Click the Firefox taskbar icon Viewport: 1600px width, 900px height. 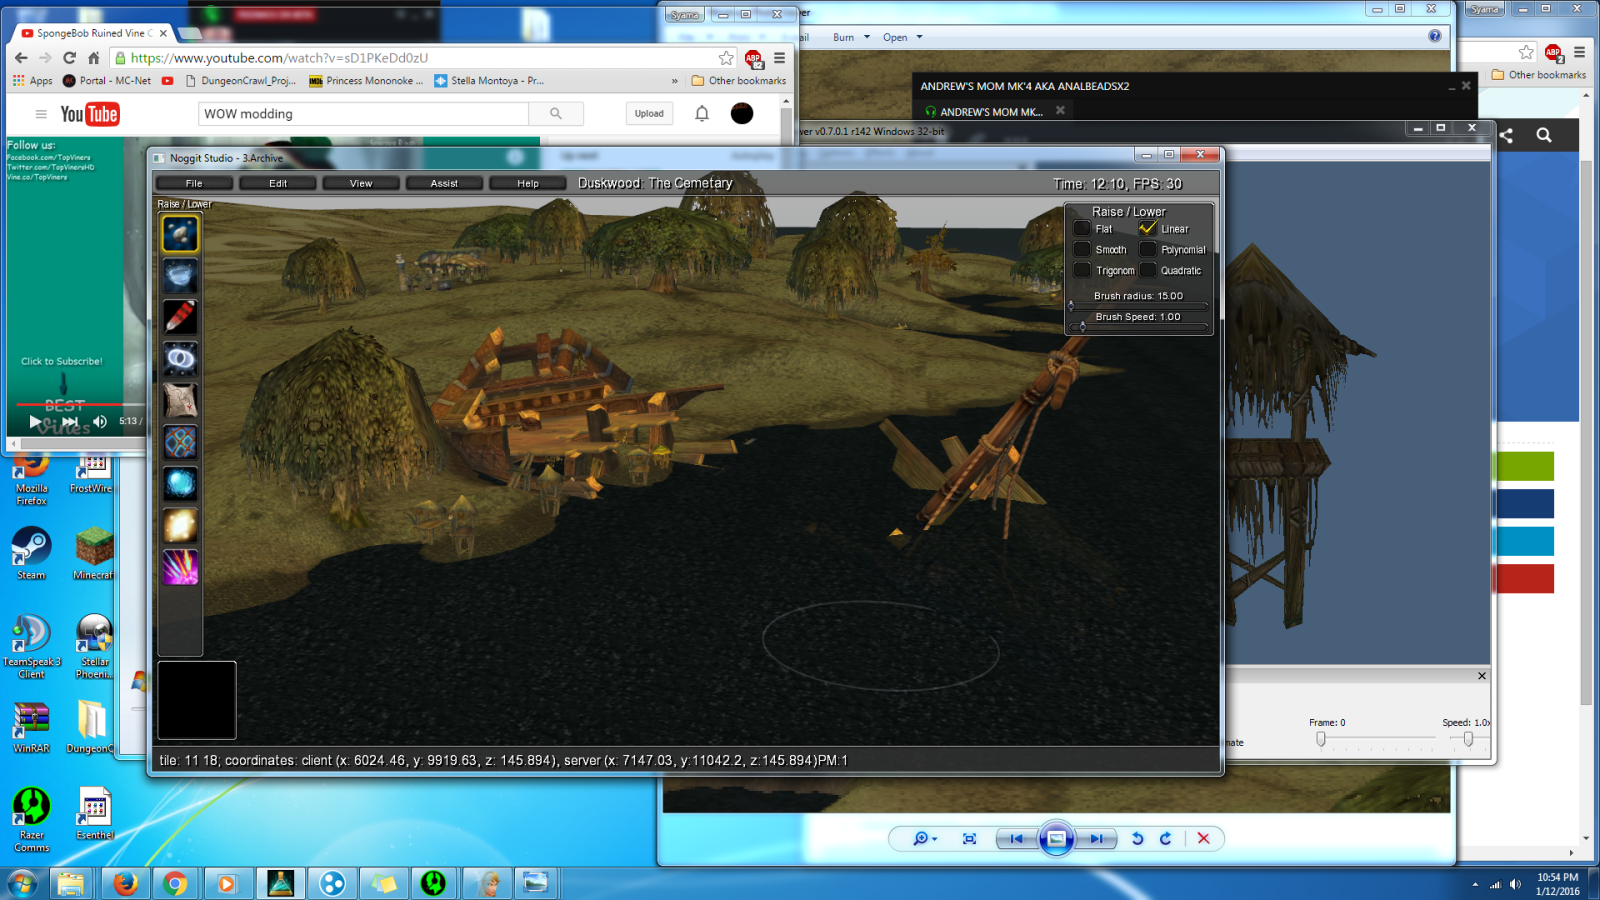[x=125, y=884]
